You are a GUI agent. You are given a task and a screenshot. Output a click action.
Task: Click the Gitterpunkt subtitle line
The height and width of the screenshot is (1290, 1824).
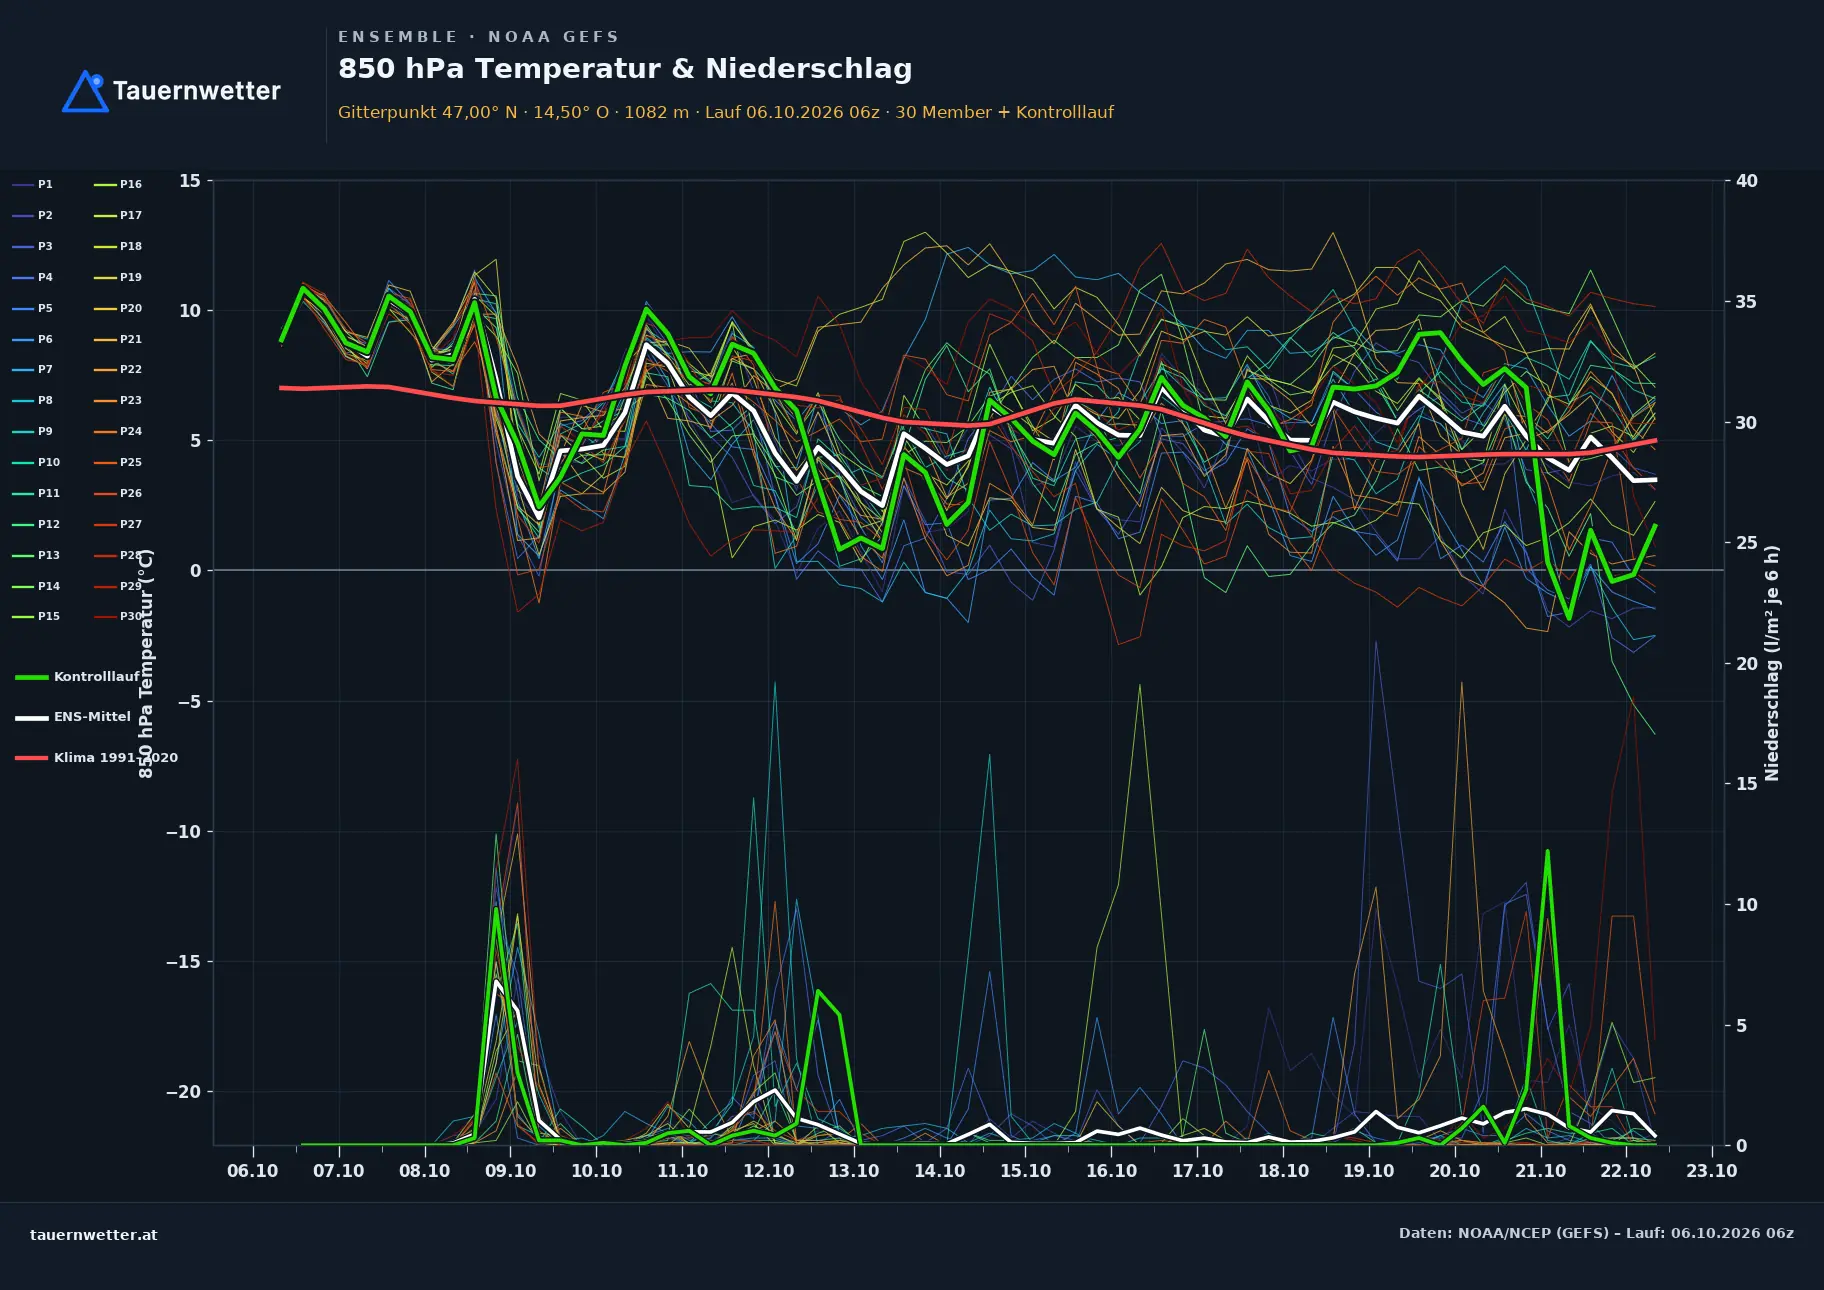726,112
